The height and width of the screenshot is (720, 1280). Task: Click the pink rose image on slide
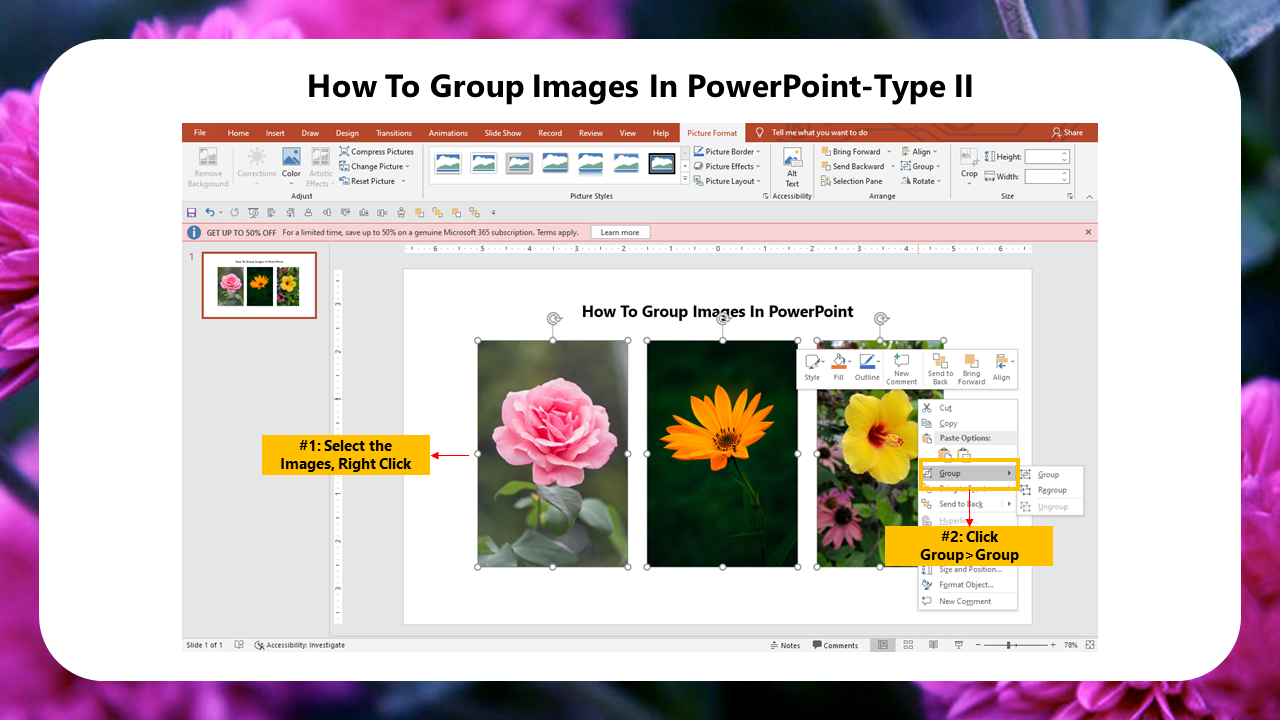coord(553,453)
